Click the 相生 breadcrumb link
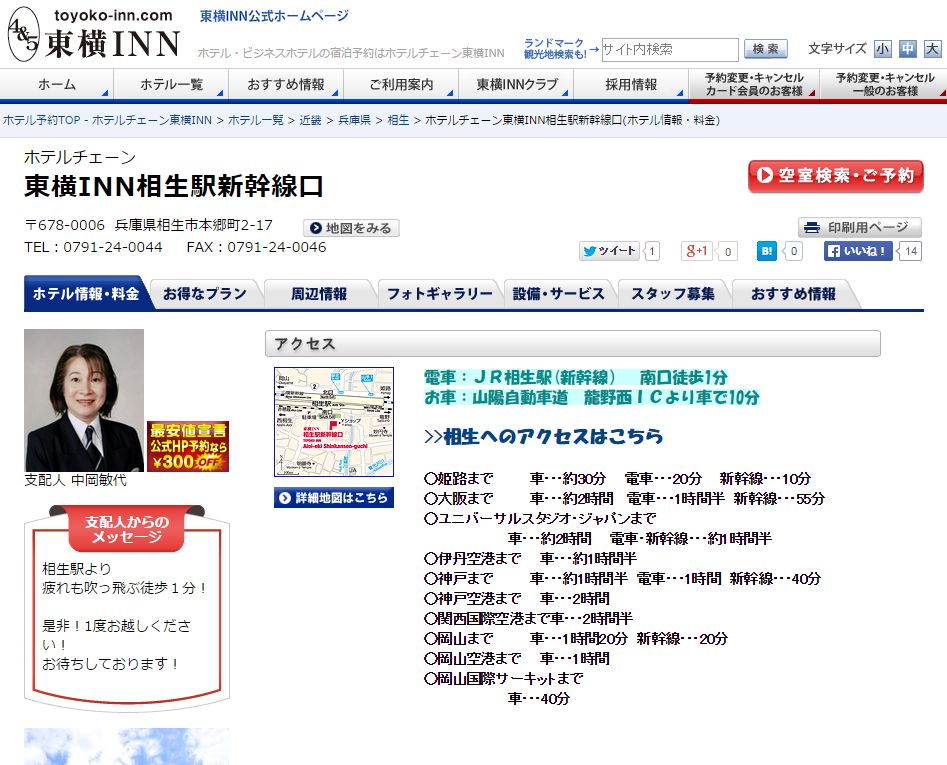 coord(398,120)
